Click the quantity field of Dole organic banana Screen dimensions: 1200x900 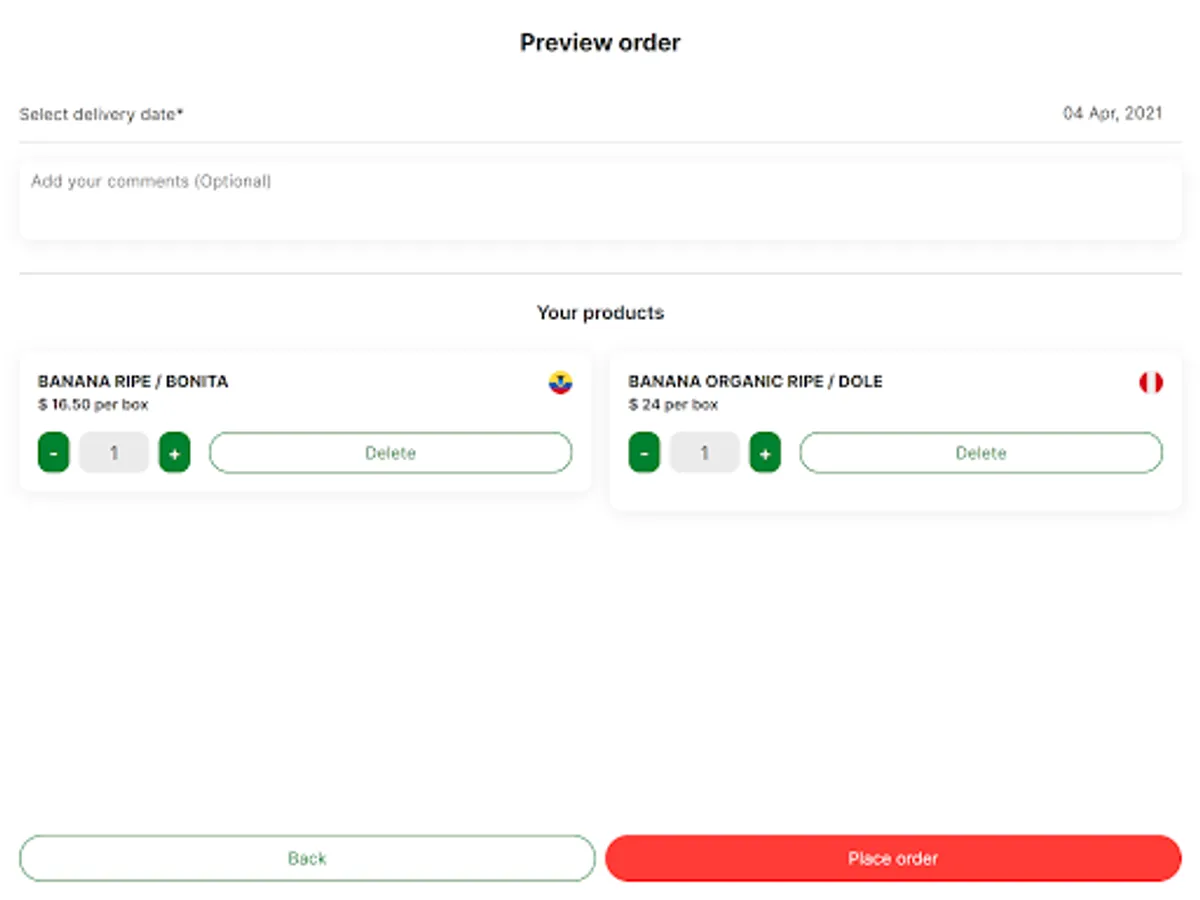pyautogui.click(x=704, y=453)
